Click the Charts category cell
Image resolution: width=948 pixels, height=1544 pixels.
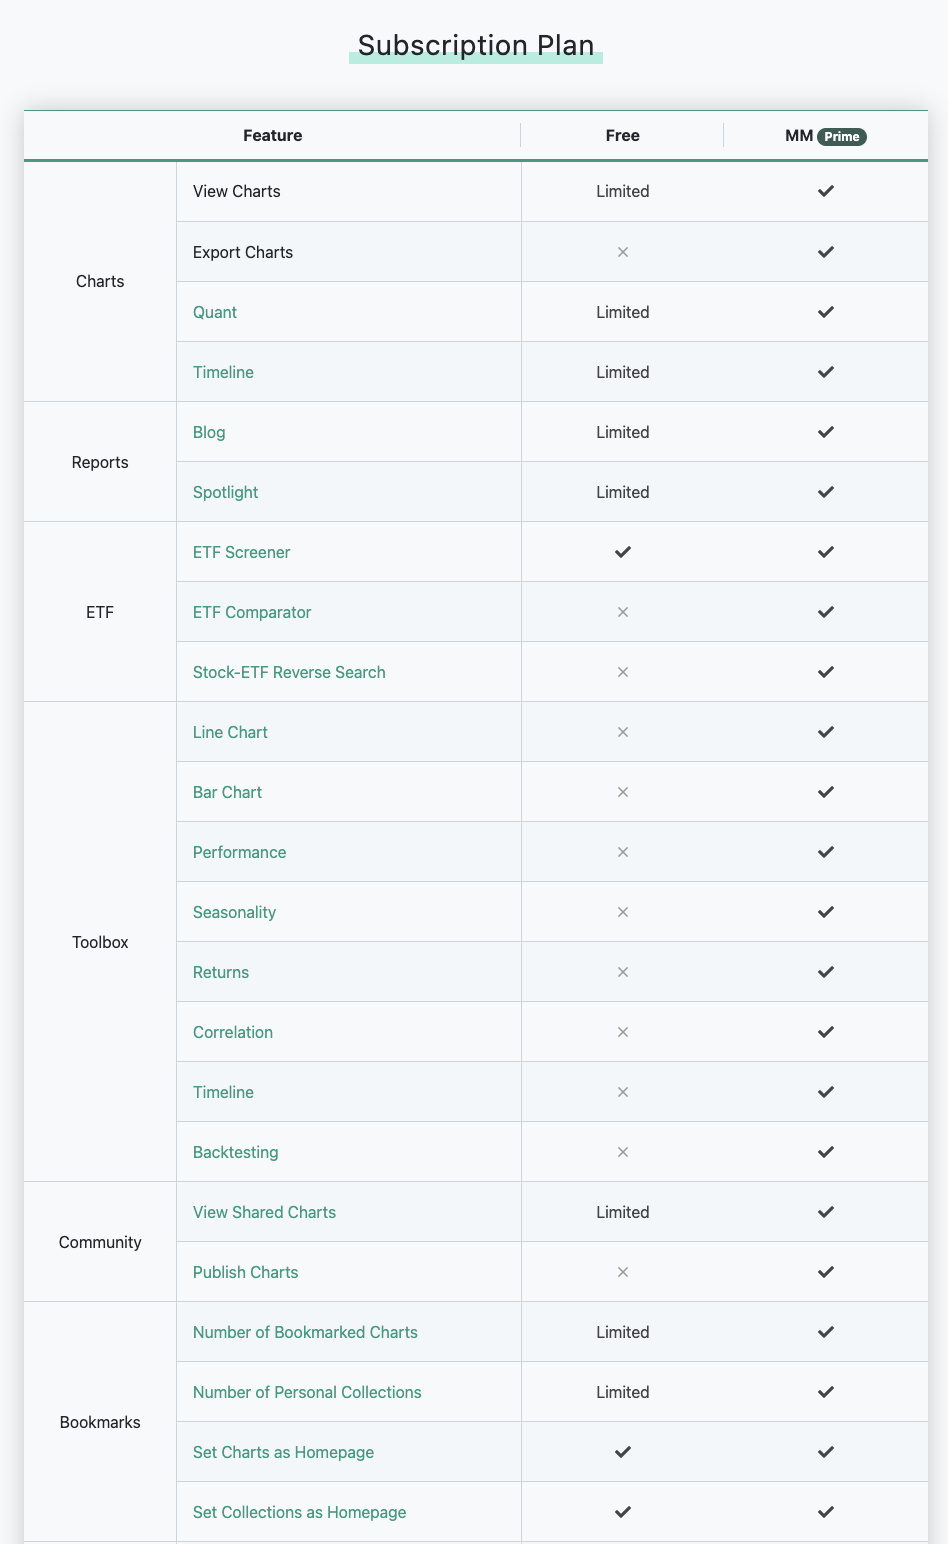coord(100,281)
